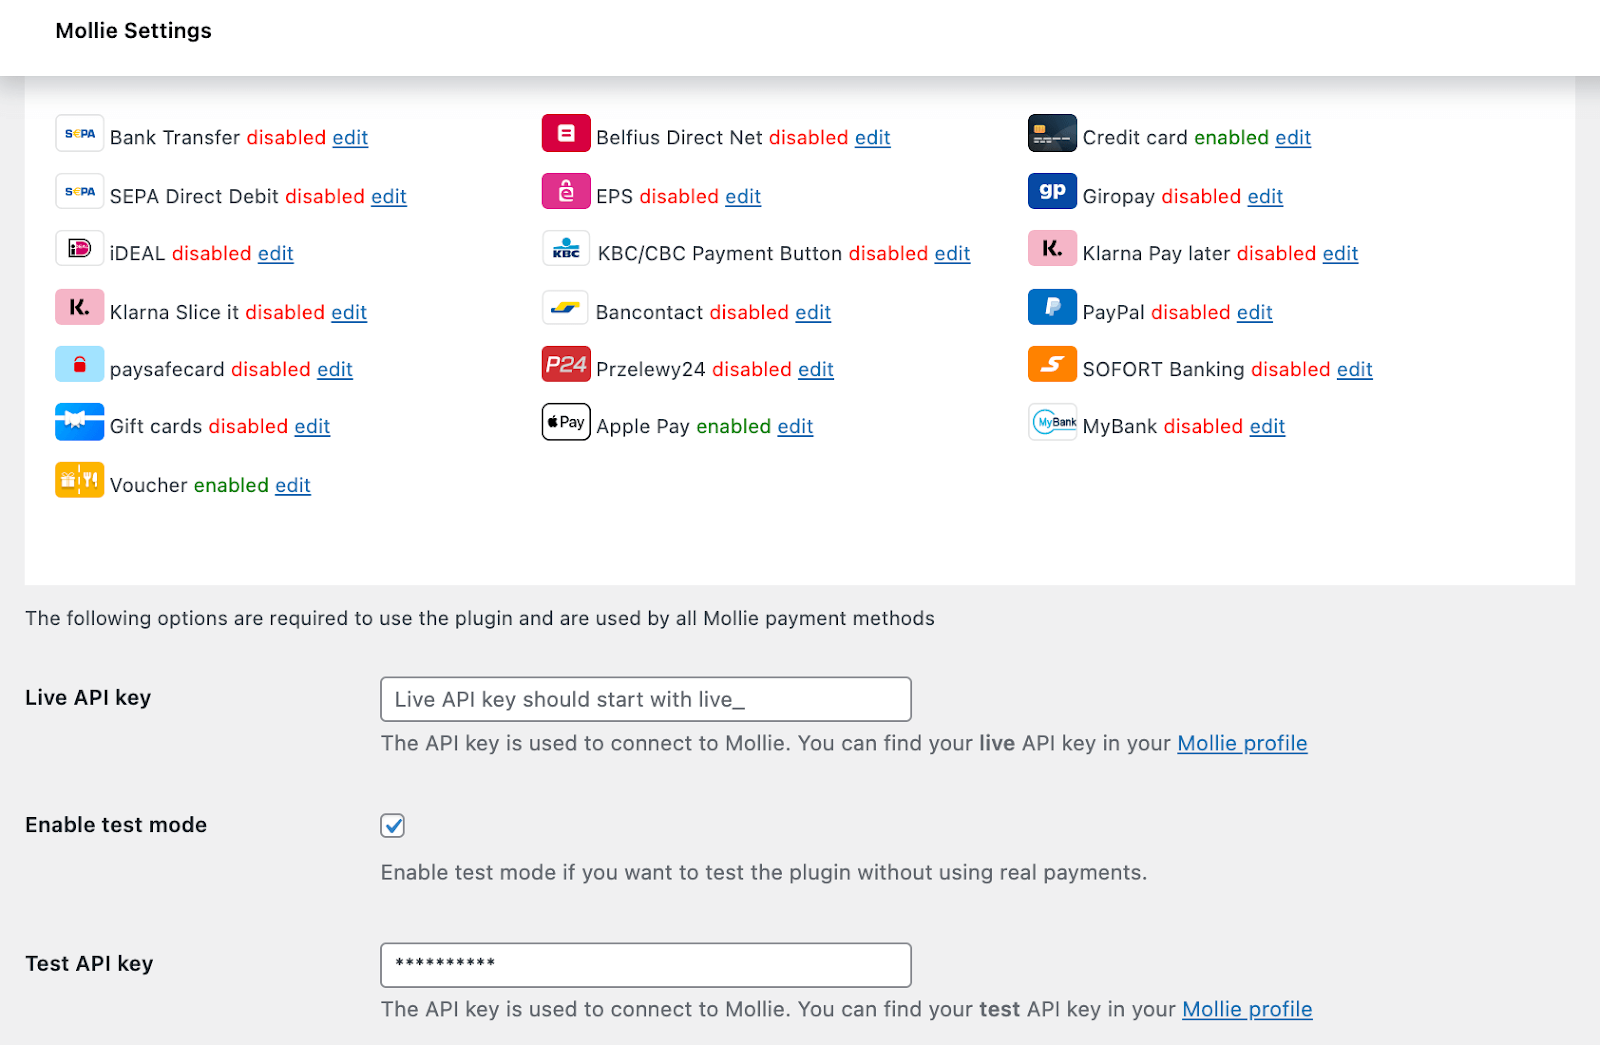Click the iDEAL payment method icon
1600x1045 pixels.
79,248
